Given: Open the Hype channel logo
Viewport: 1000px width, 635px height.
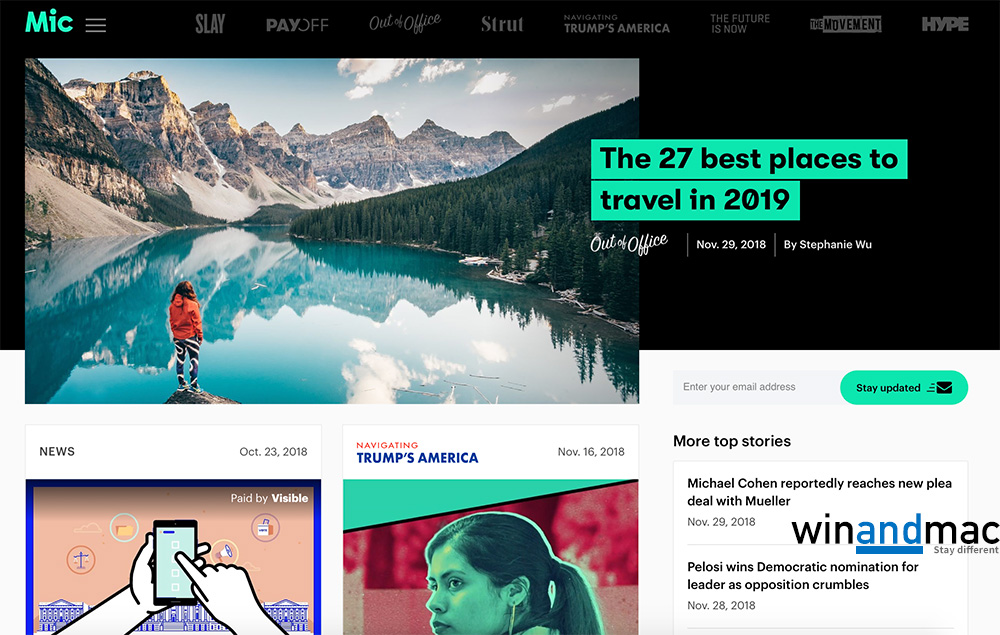Looking at the screenshot, I should pos(945,24).
